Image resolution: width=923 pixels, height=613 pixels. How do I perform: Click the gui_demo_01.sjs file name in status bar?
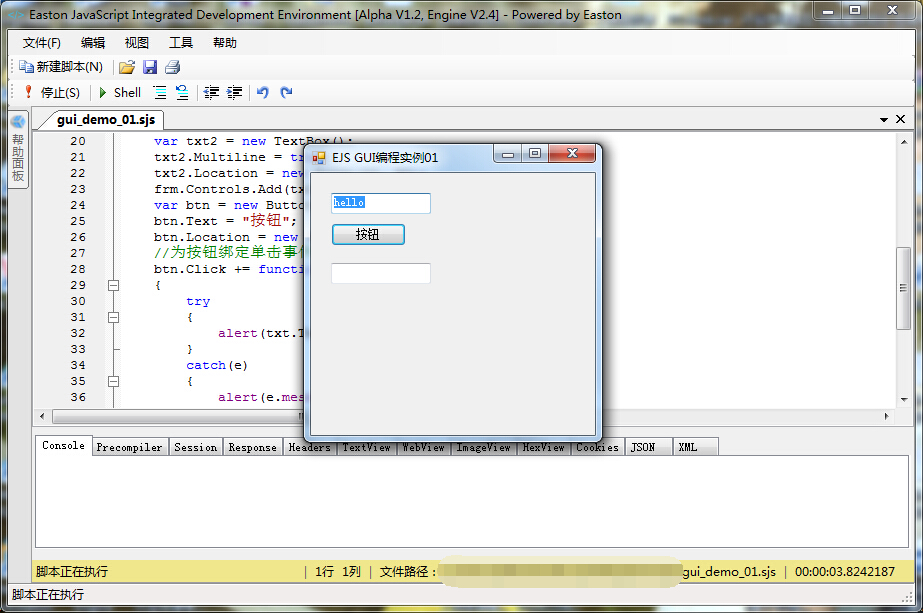pos(729,572)
